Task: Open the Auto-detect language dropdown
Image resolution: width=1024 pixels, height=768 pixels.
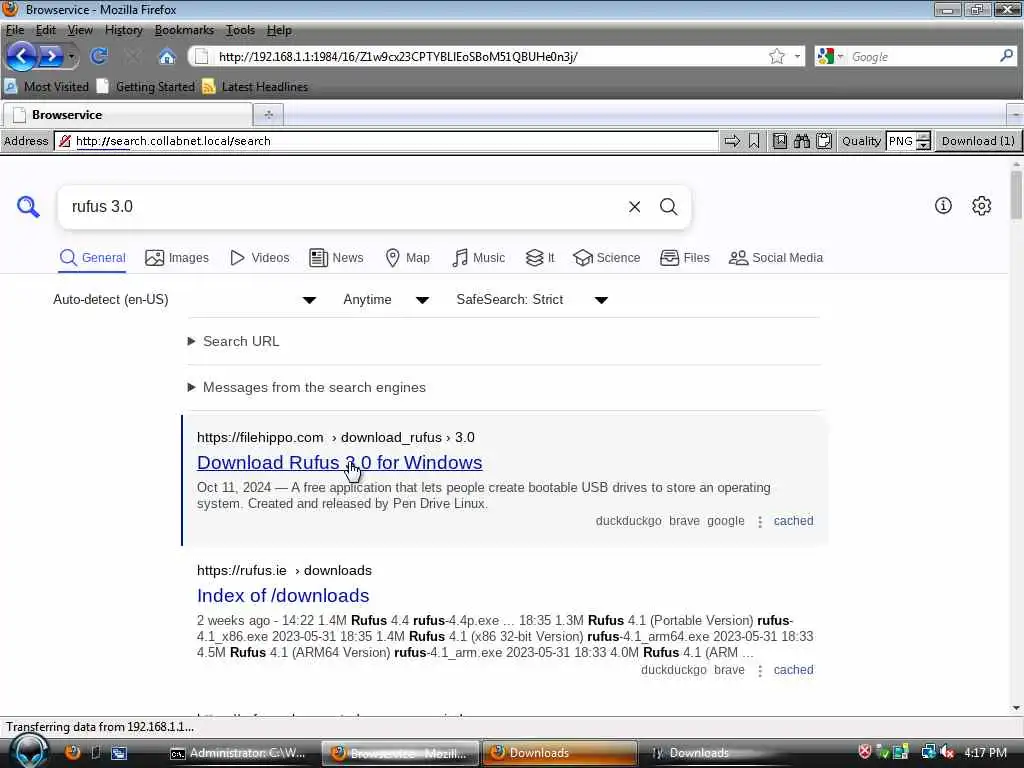Action: [x=185, y=300]
